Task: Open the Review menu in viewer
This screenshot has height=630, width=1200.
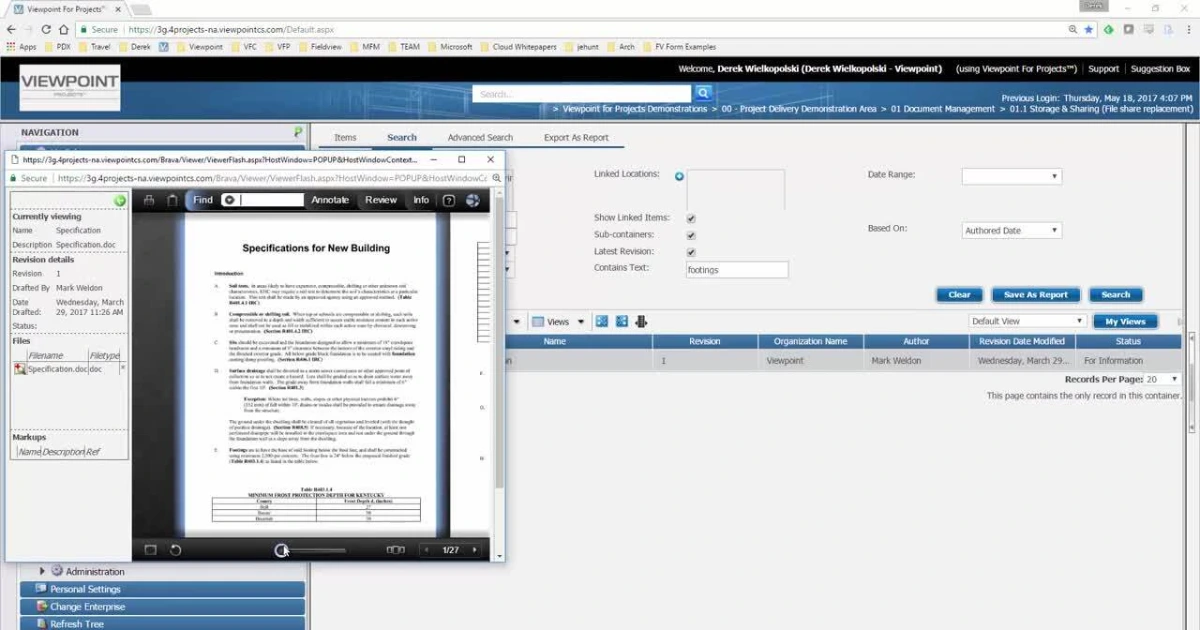Action: click(381, 200)
